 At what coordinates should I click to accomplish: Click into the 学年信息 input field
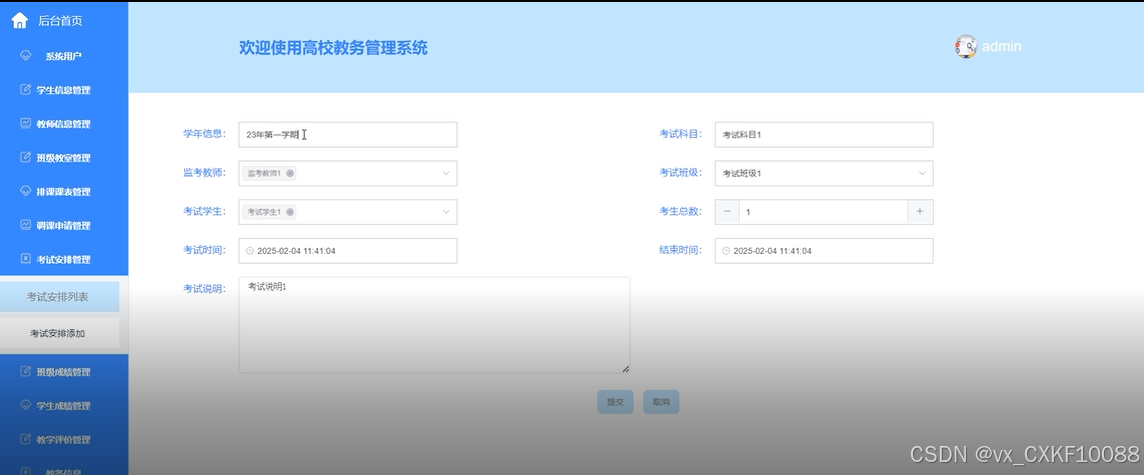[x=348, y=134]
